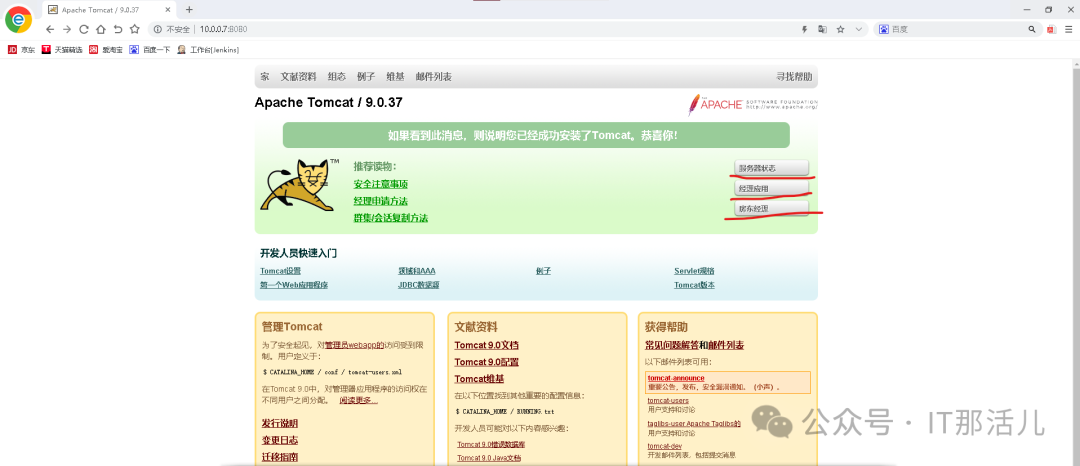Image resolution: width=1080 pixels, height=466 pixels.
Task: Click the star icon beside the home button
Action: pos(134,30)
